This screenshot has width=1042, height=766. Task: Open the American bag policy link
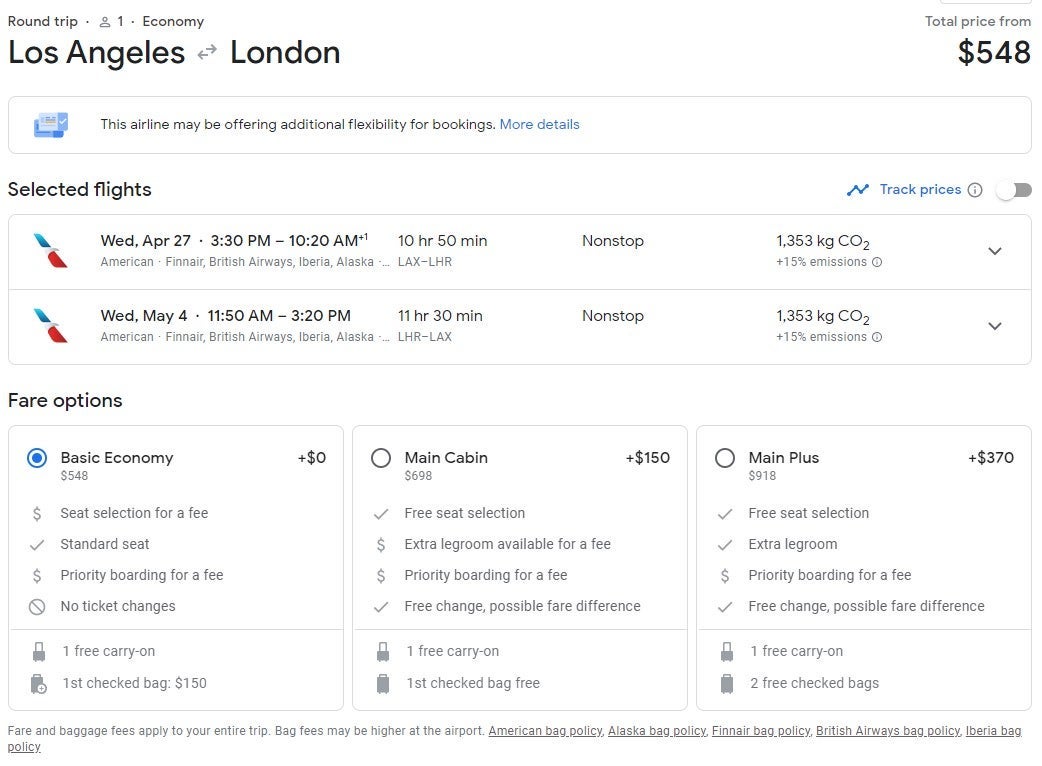[x=545, y=731]
